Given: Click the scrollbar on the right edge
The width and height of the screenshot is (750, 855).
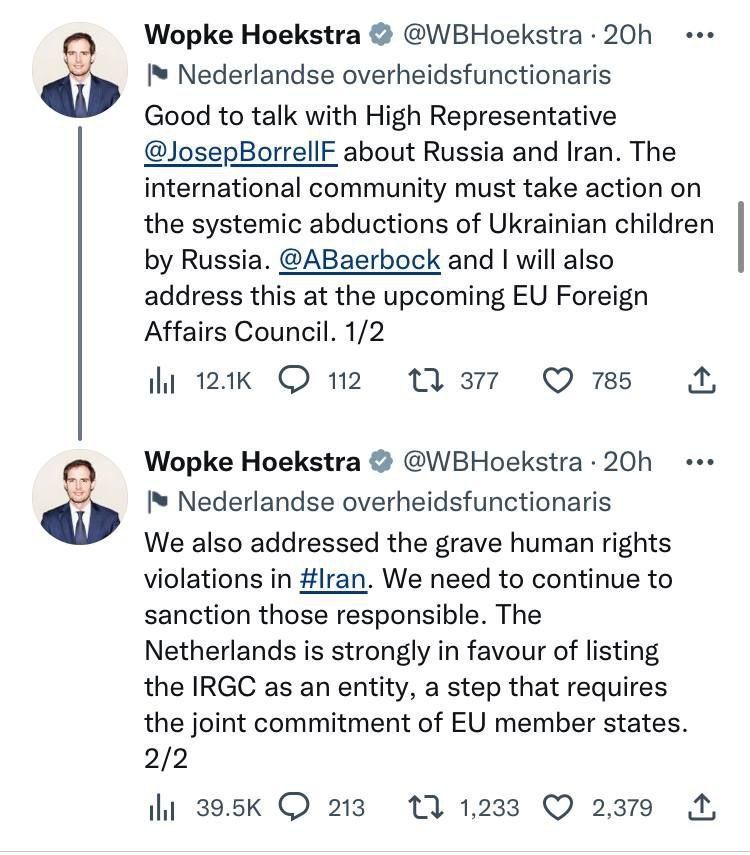Looking at the screenshot, I should (x=740, y=235).
